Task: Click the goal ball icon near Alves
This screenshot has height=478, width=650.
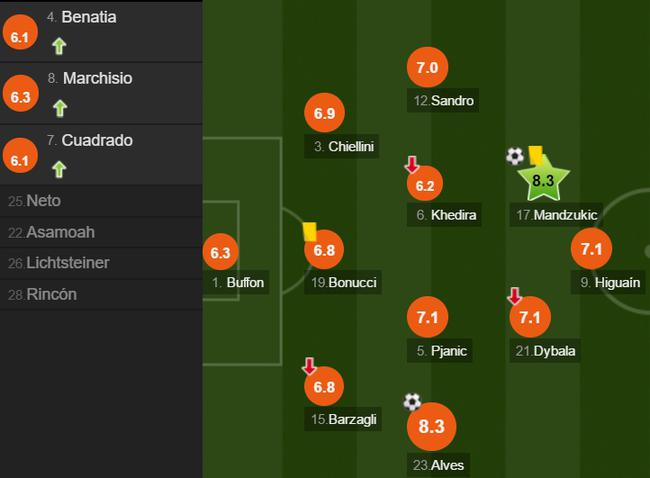Action: [x=412, y=402]
